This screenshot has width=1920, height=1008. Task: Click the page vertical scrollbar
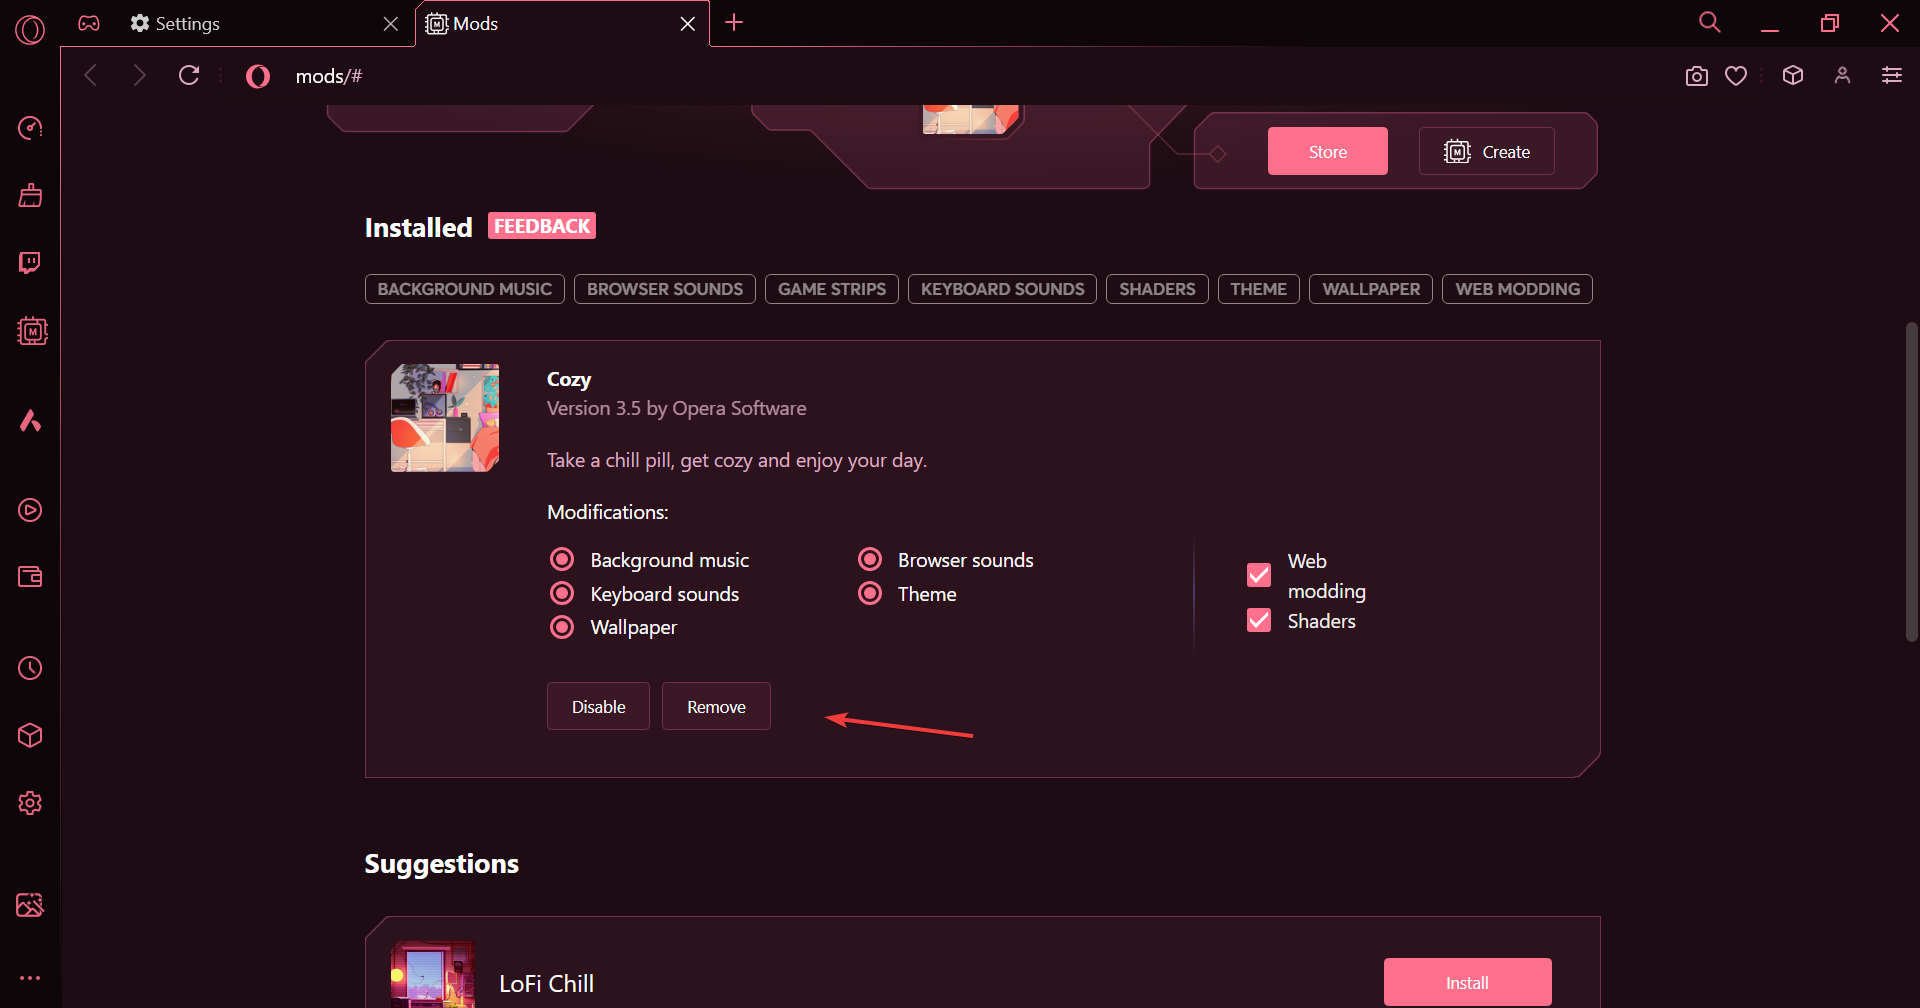1911,482
